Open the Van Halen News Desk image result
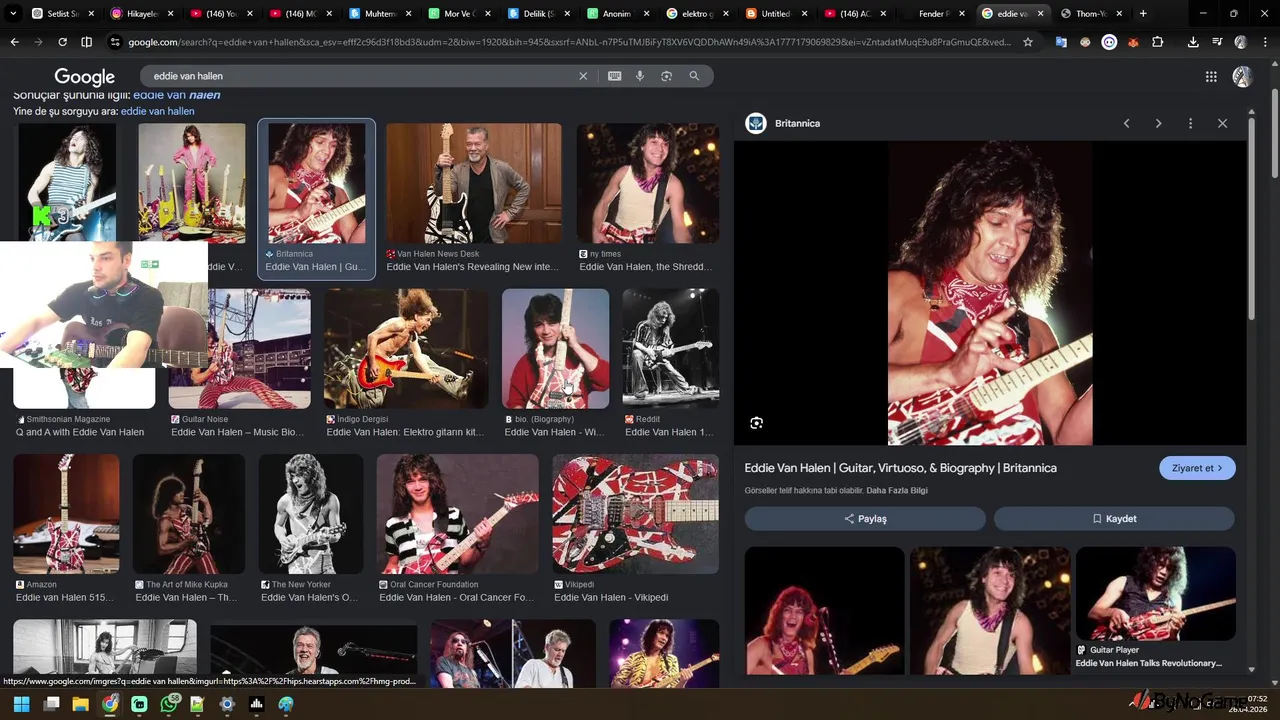This screenshot has height=720, width=1280. (x=473, y=184)
